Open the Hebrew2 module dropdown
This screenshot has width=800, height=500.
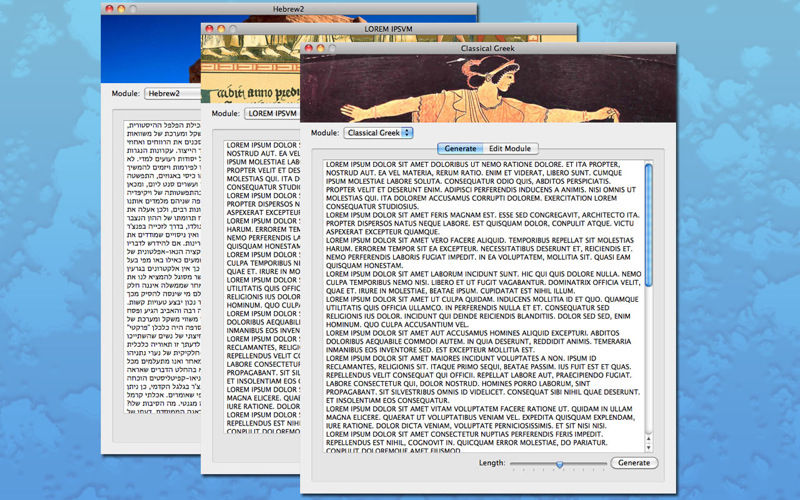172,93
